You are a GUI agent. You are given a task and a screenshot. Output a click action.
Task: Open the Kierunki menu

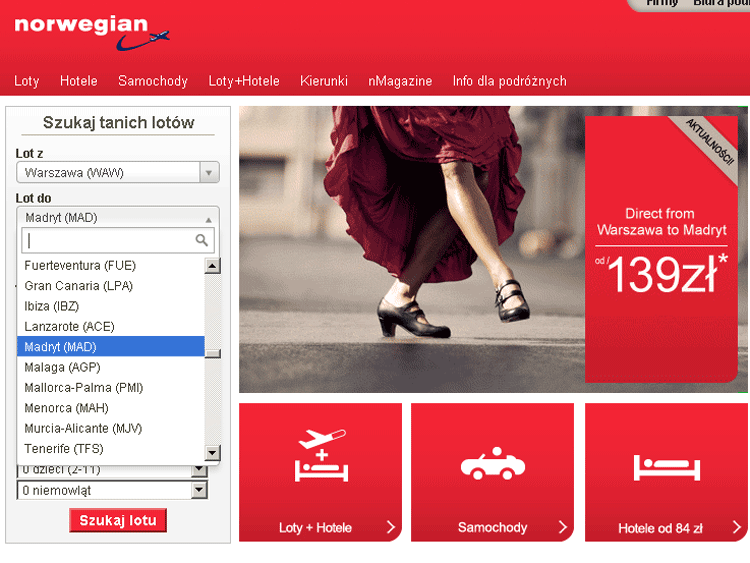(324, 81)
